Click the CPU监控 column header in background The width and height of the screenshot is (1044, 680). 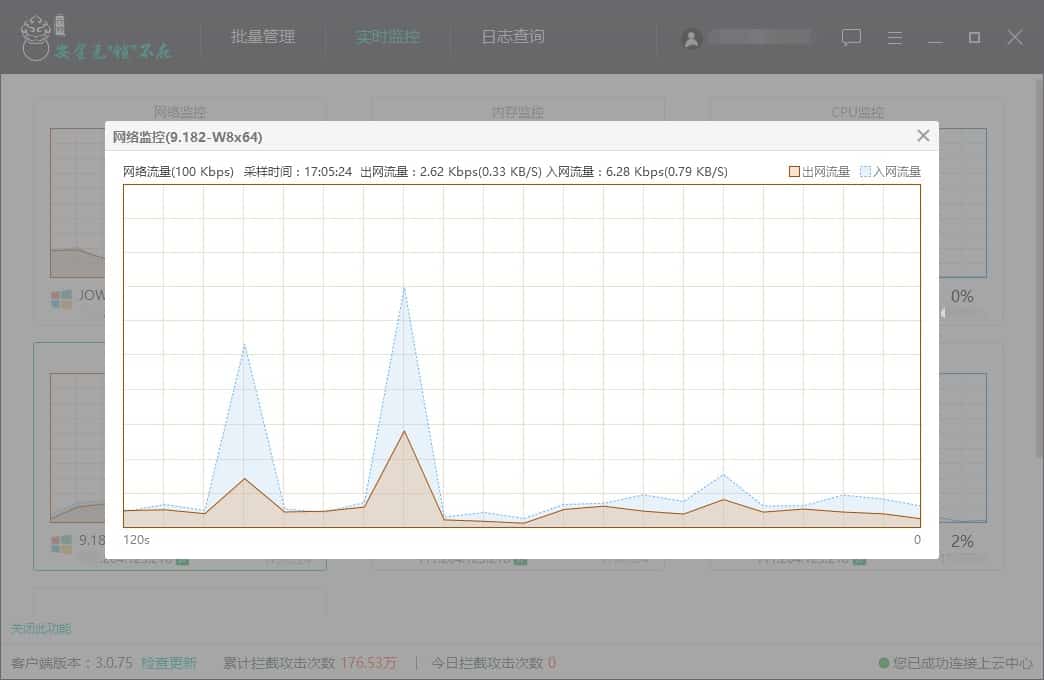[x=858, y=112]
